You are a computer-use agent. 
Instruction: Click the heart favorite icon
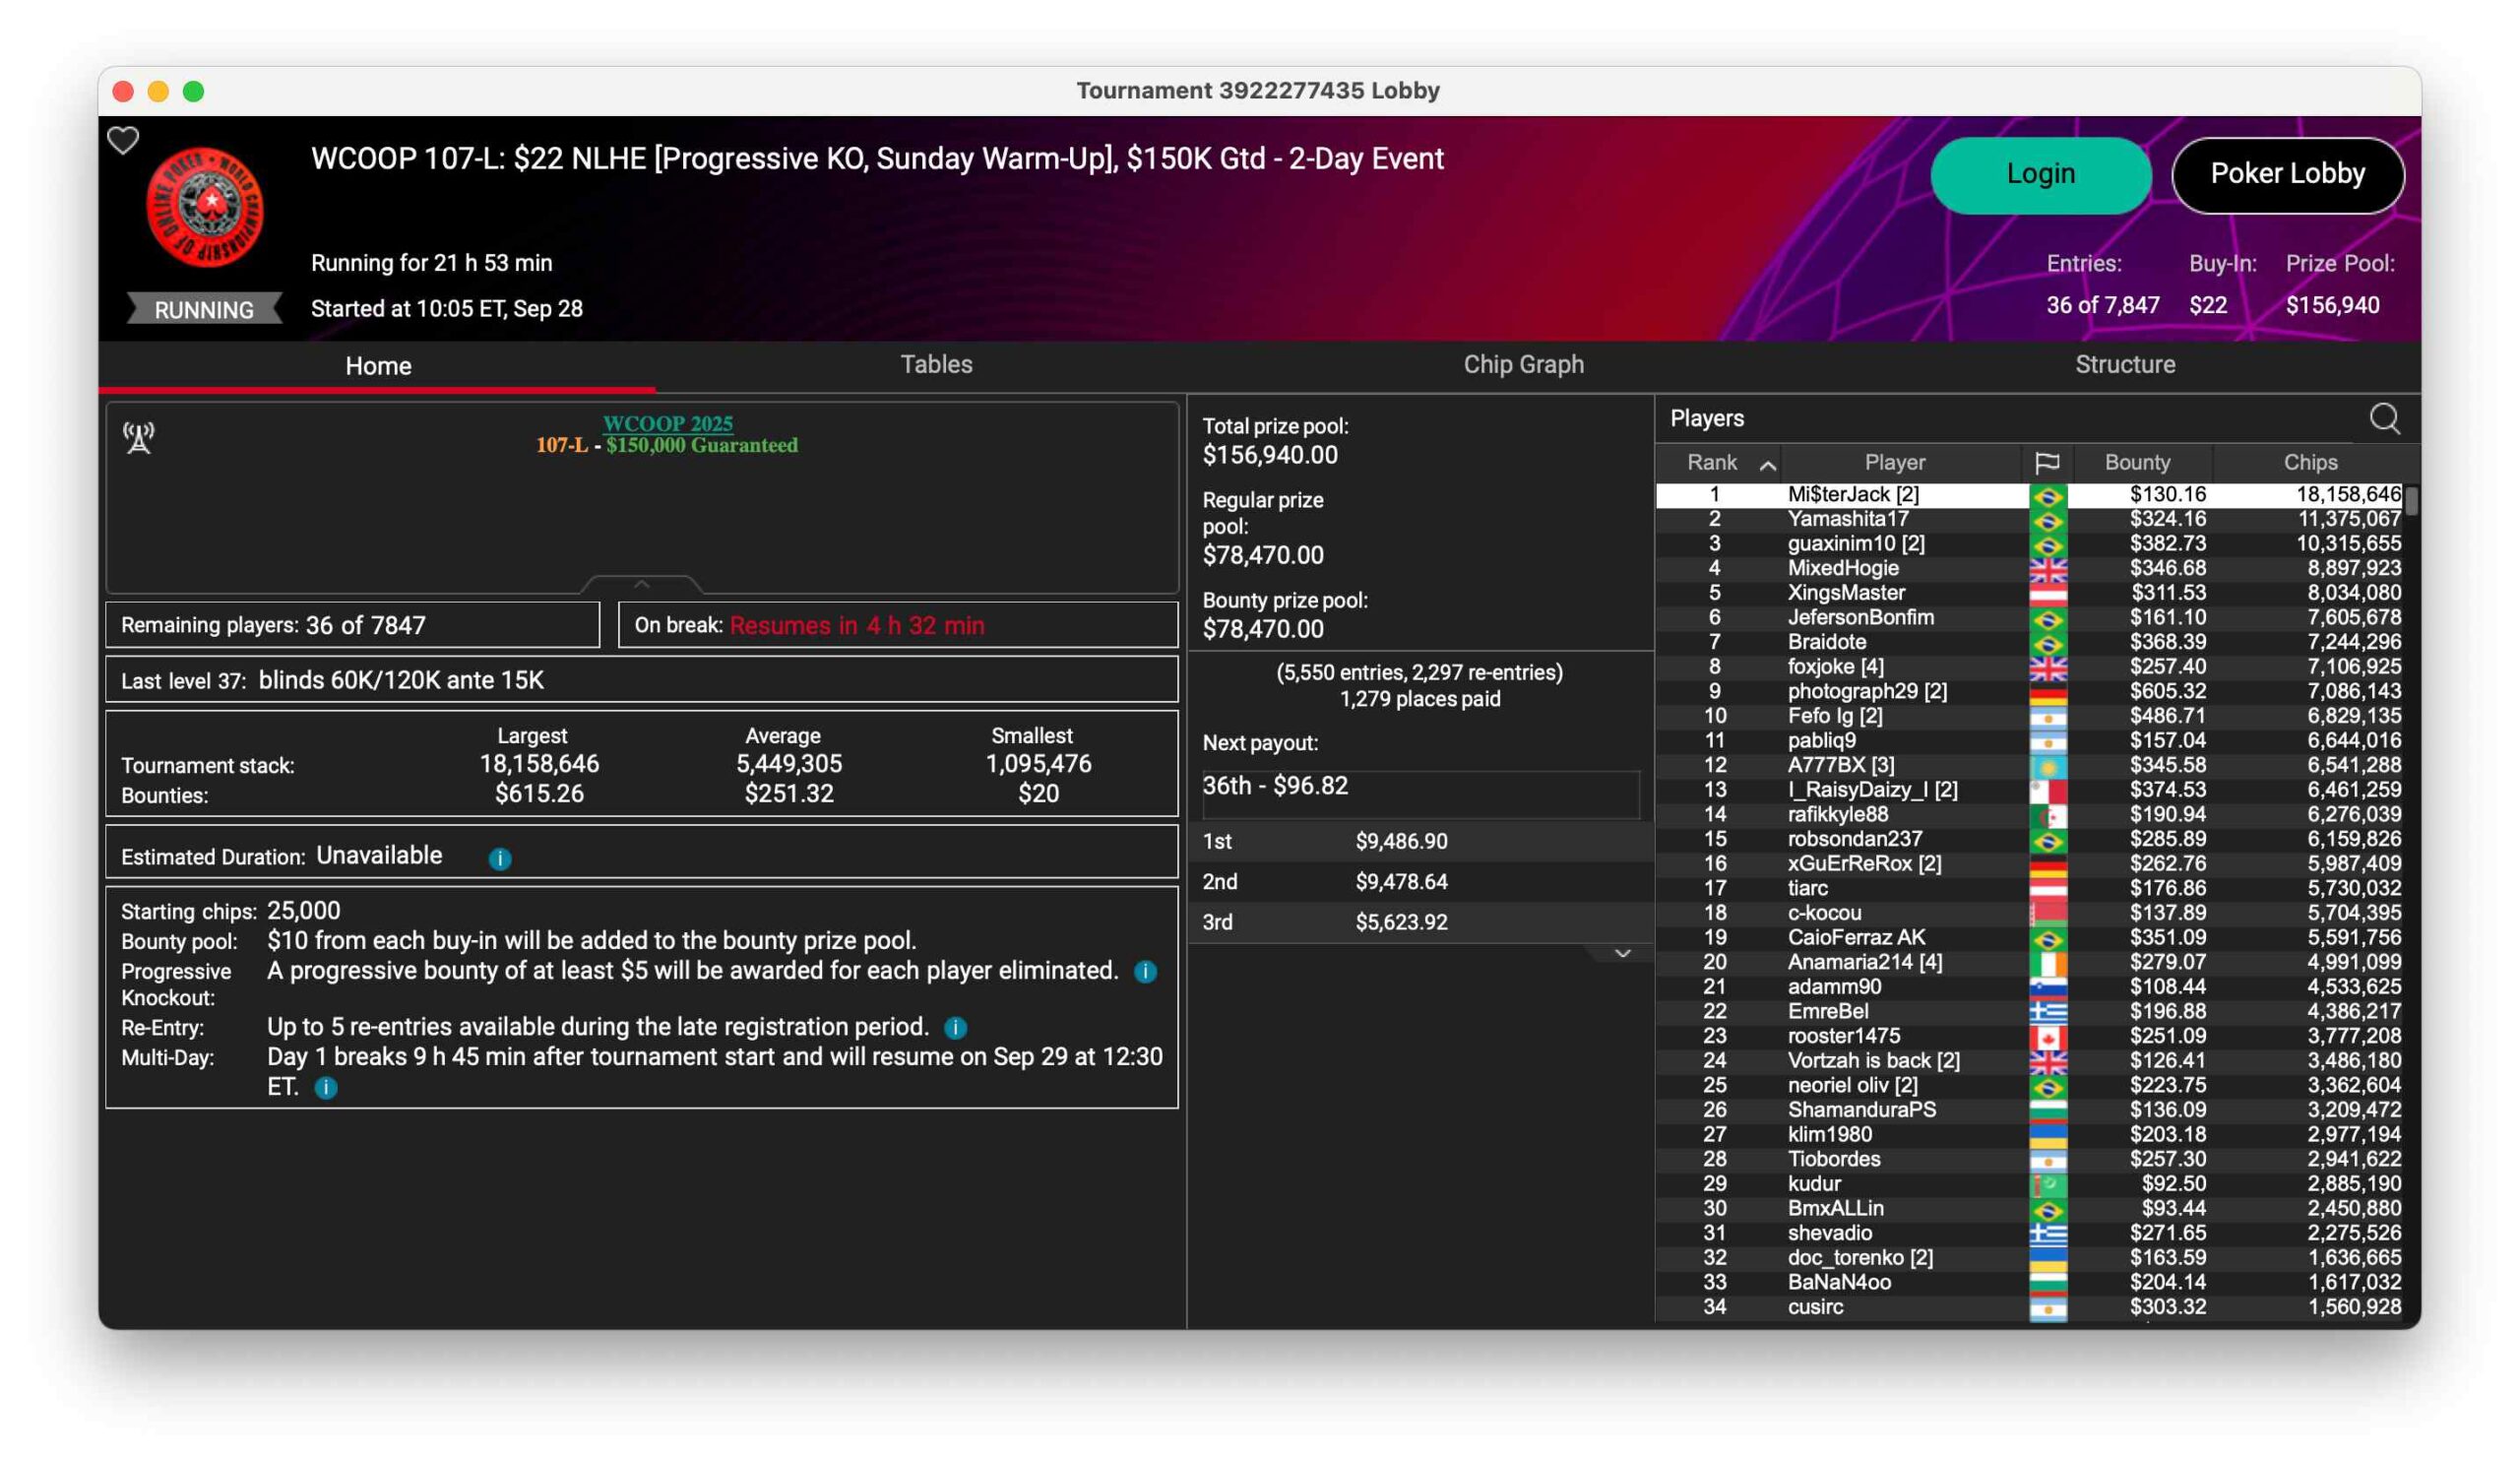coord(123,141)
